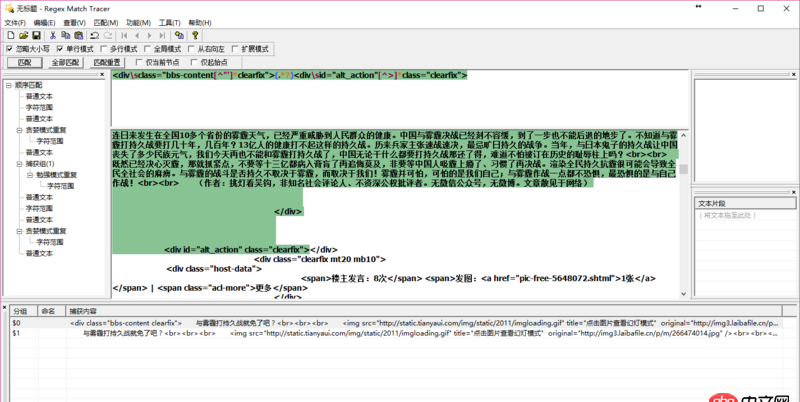Enable 多行模式 checkbox
800x402 pixels.
coord(104,49)
